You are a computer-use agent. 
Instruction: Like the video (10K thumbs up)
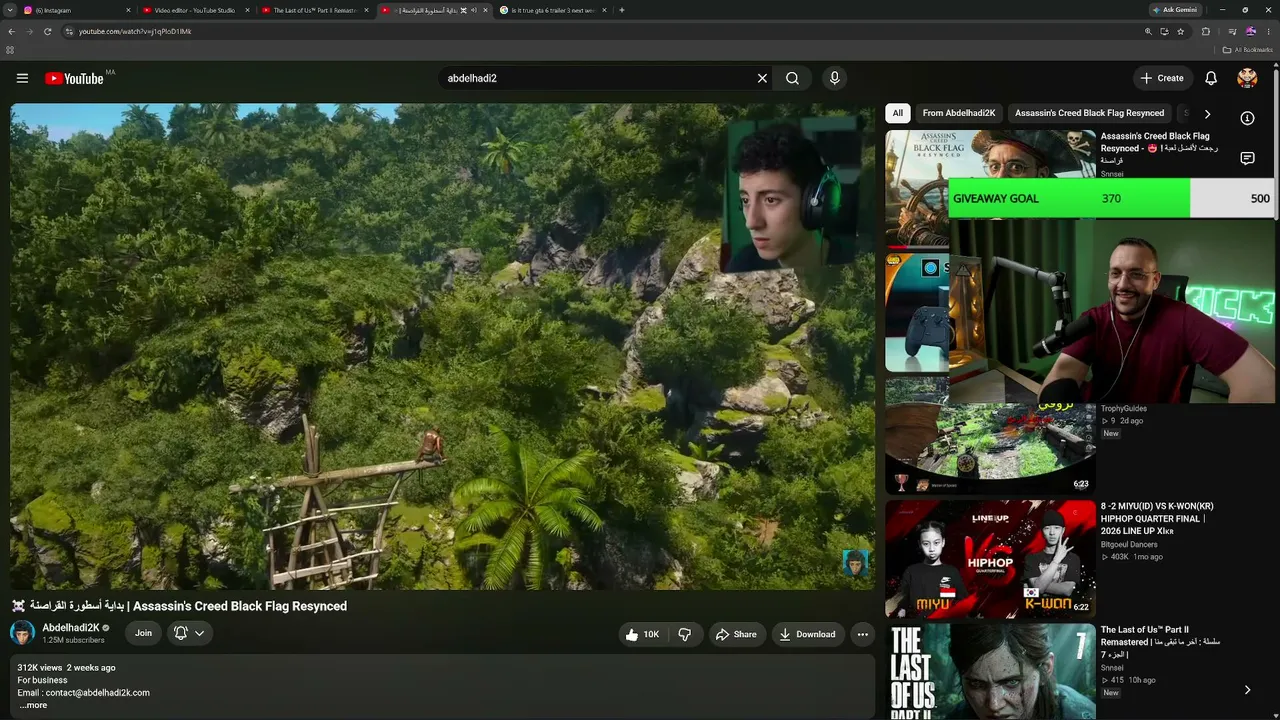[642, 634]
